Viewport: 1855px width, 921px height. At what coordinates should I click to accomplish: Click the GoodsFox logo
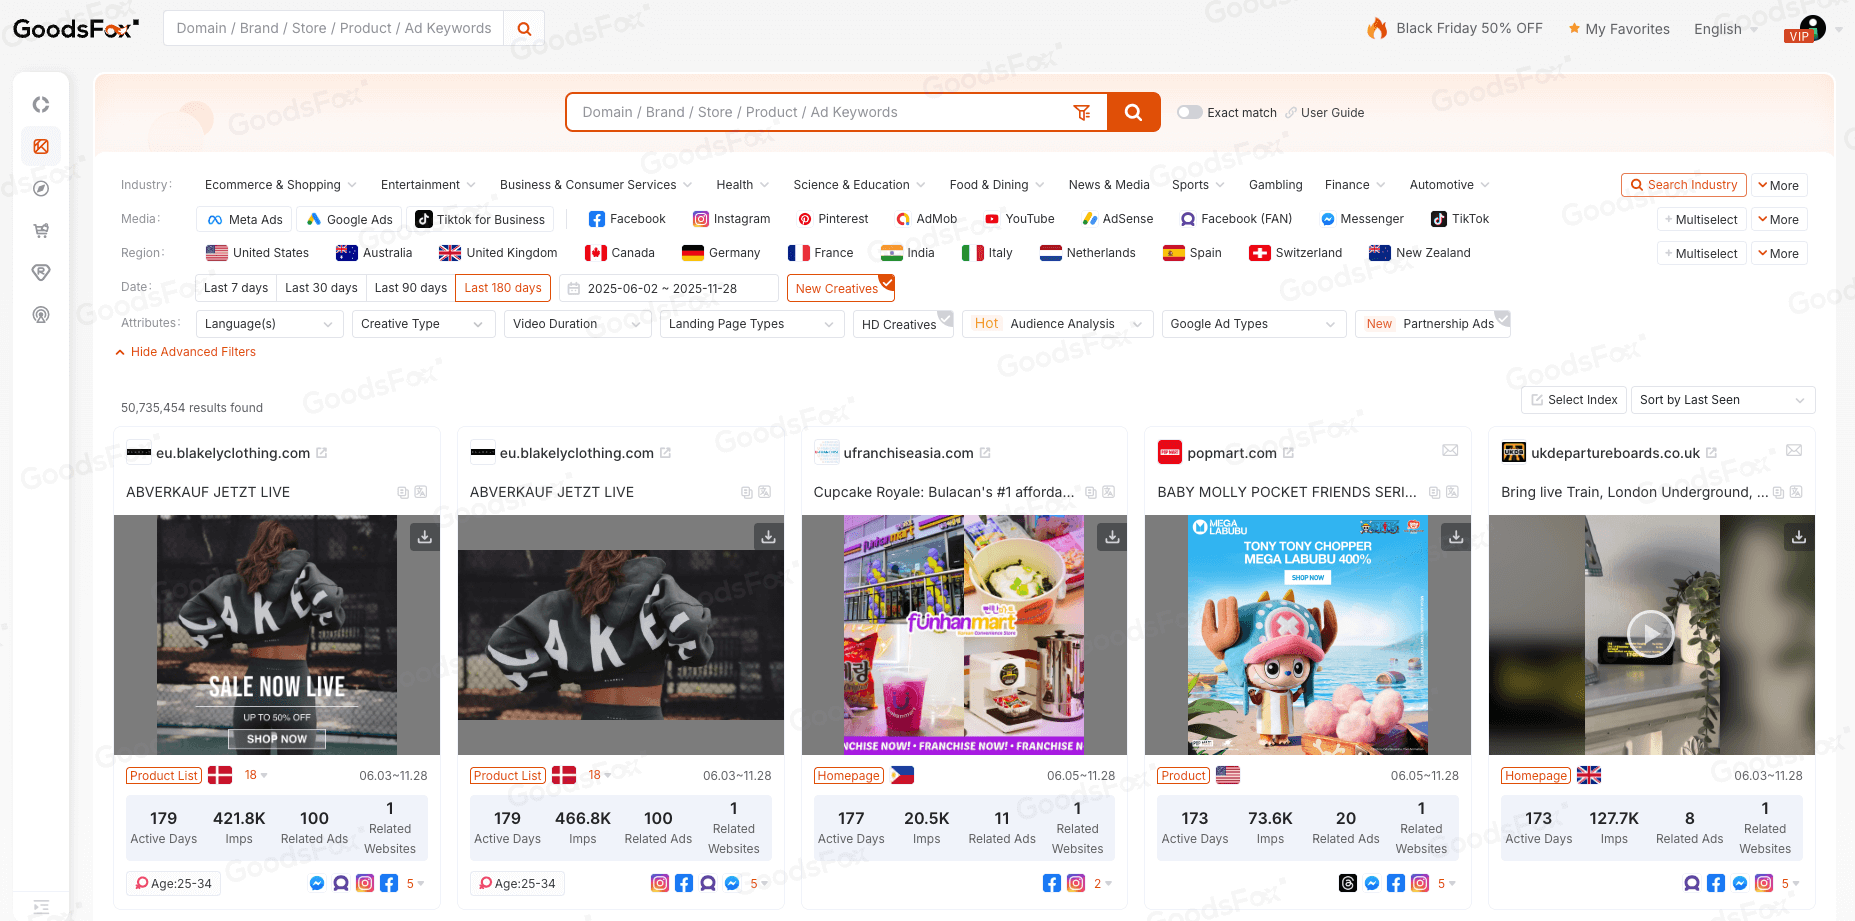click(x=75, y=28)
